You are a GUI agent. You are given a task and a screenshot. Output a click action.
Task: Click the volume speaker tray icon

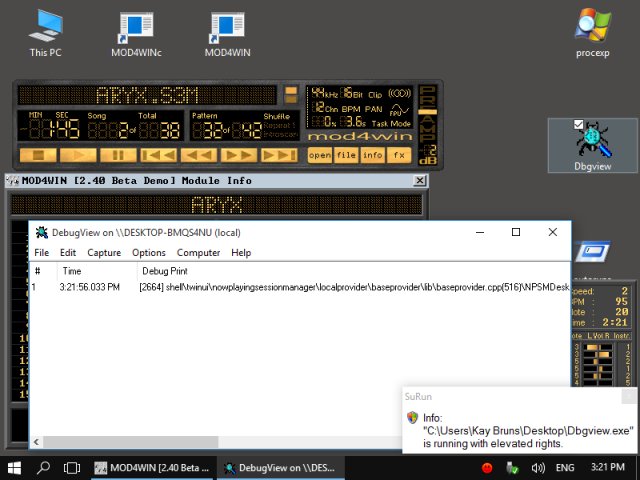[x=538, y=468]
